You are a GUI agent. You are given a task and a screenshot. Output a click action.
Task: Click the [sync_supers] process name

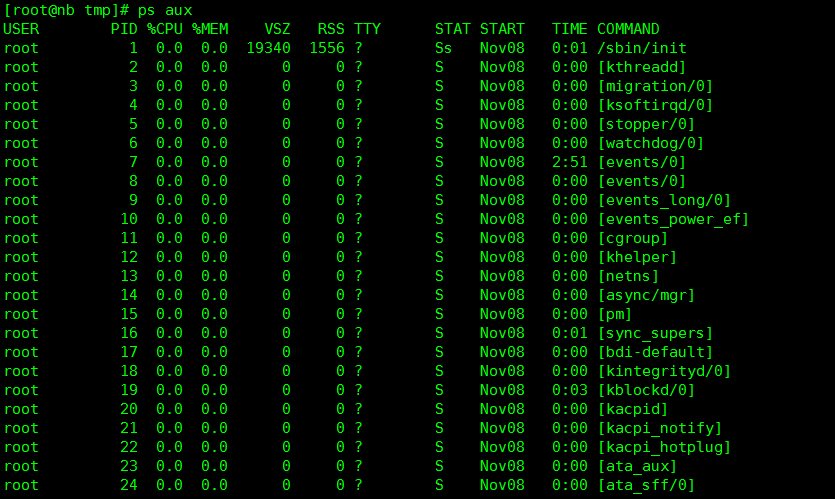click(655, 333)
